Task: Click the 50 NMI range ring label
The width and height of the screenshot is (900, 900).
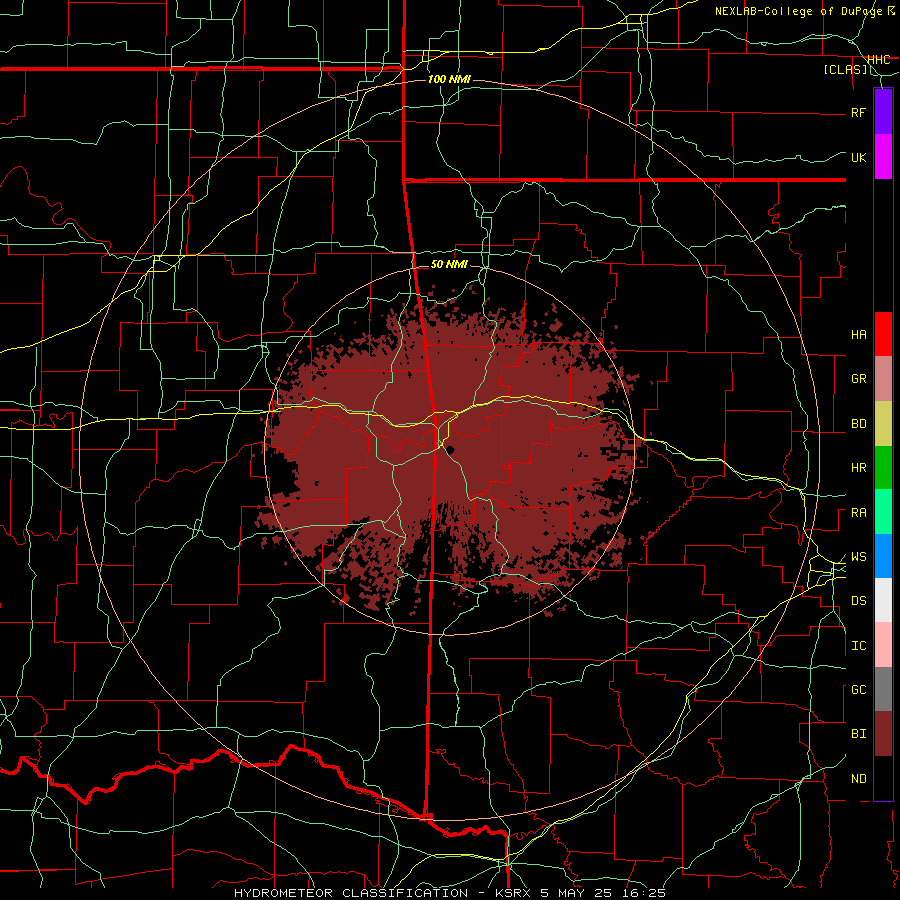Action: (449, 265)
